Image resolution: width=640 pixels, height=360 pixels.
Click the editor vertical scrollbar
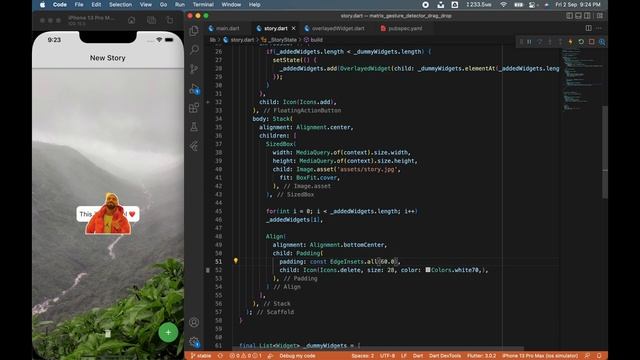click(x=605, y=152)
